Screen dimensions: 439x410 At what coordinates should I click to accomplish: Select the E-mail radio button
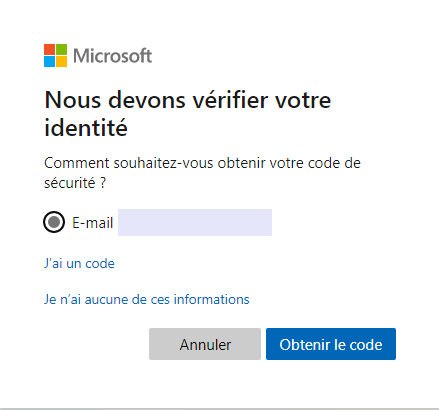tap(54, 222)
